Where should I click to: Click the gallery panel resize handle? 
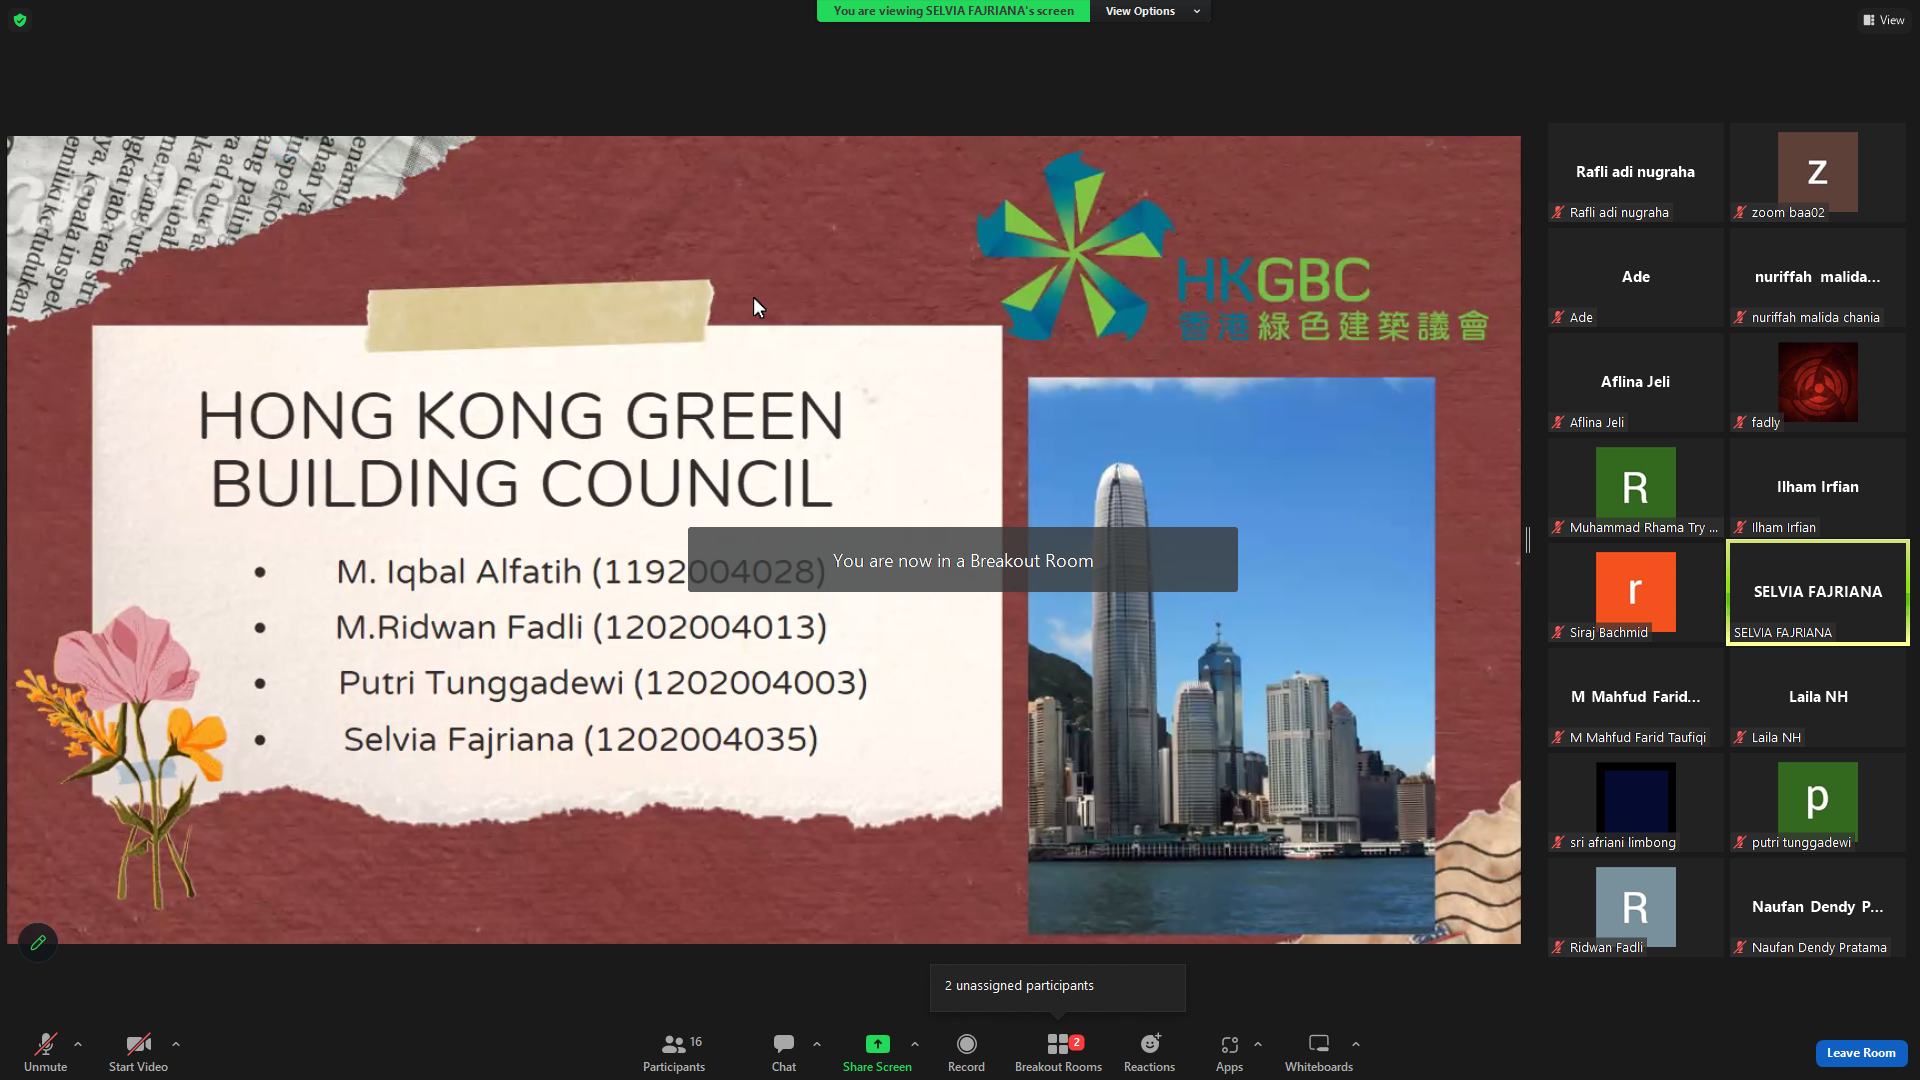tap(1528, 540)
